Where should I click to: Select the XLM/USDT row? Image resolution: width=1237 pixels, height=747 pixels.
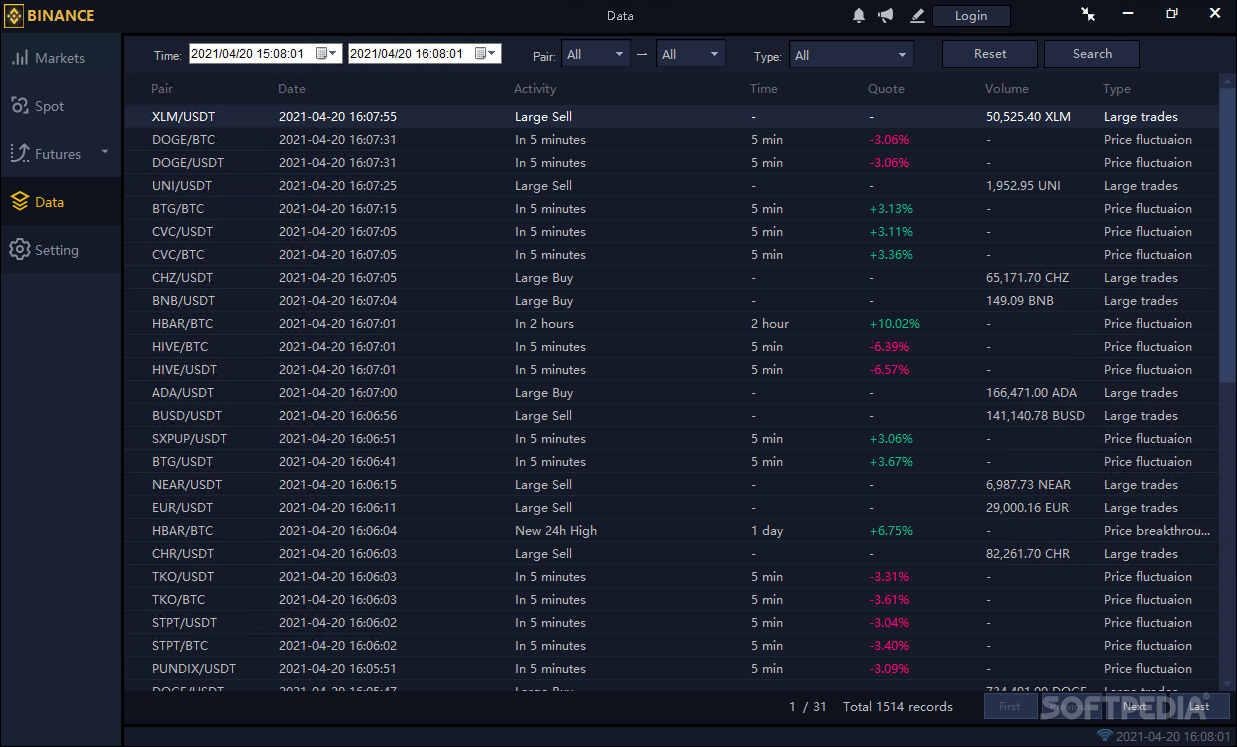(671, 117)
